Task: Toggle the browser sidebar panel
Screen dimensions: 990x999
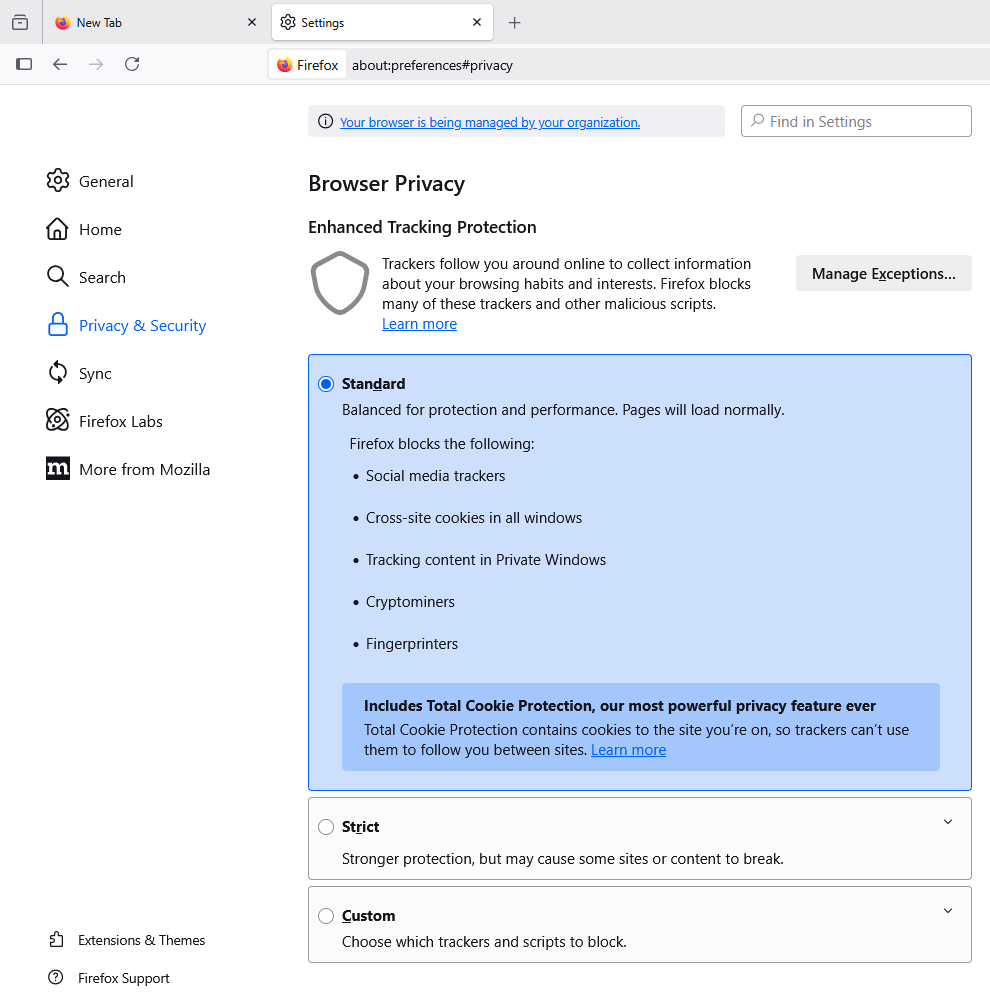Action: coord(24,64)
